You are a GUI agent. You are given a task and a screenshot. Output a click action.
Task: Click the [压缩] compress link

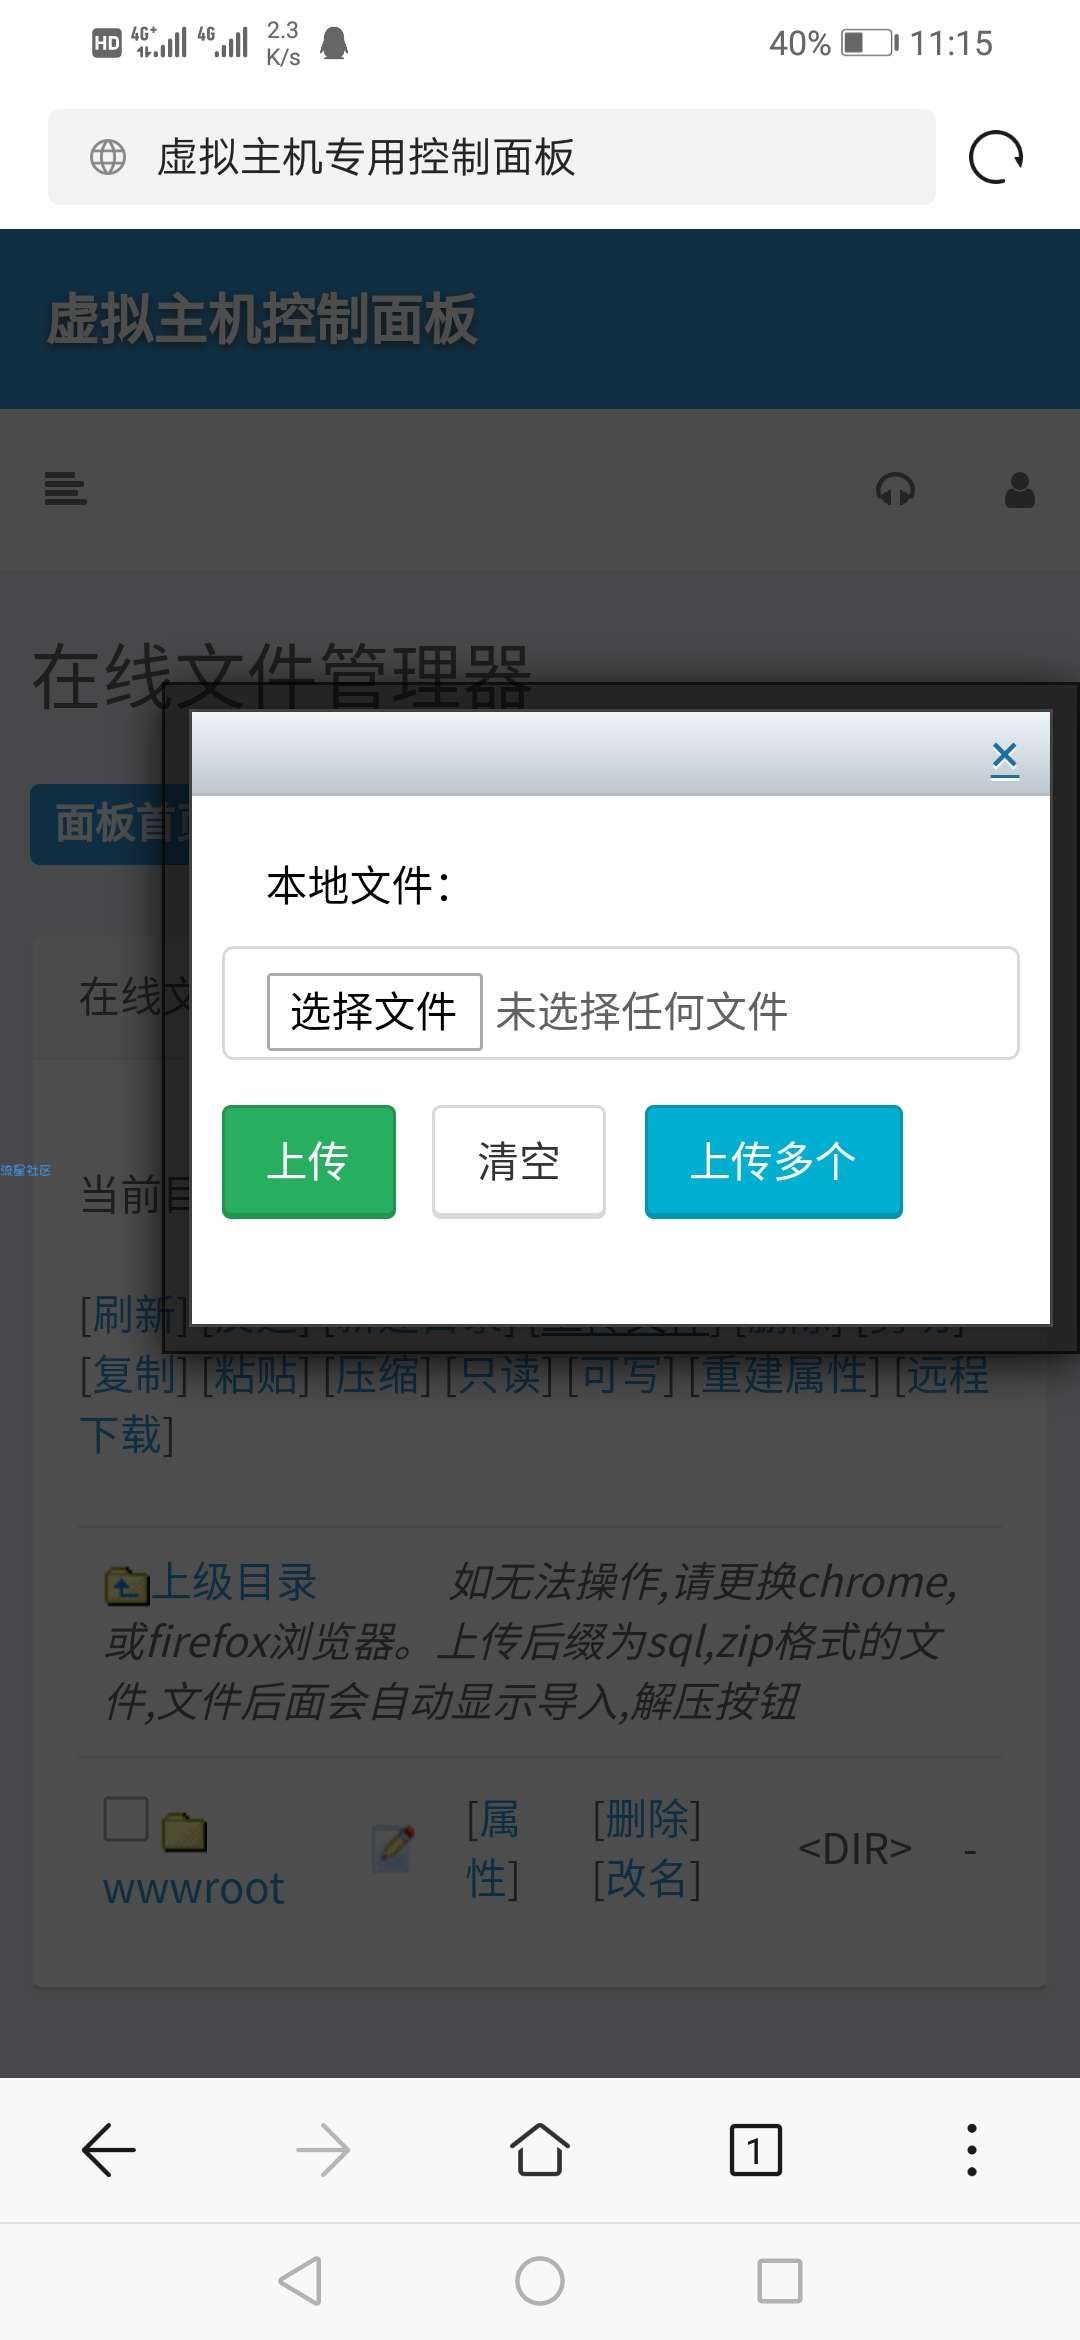tap(377, 1374)
